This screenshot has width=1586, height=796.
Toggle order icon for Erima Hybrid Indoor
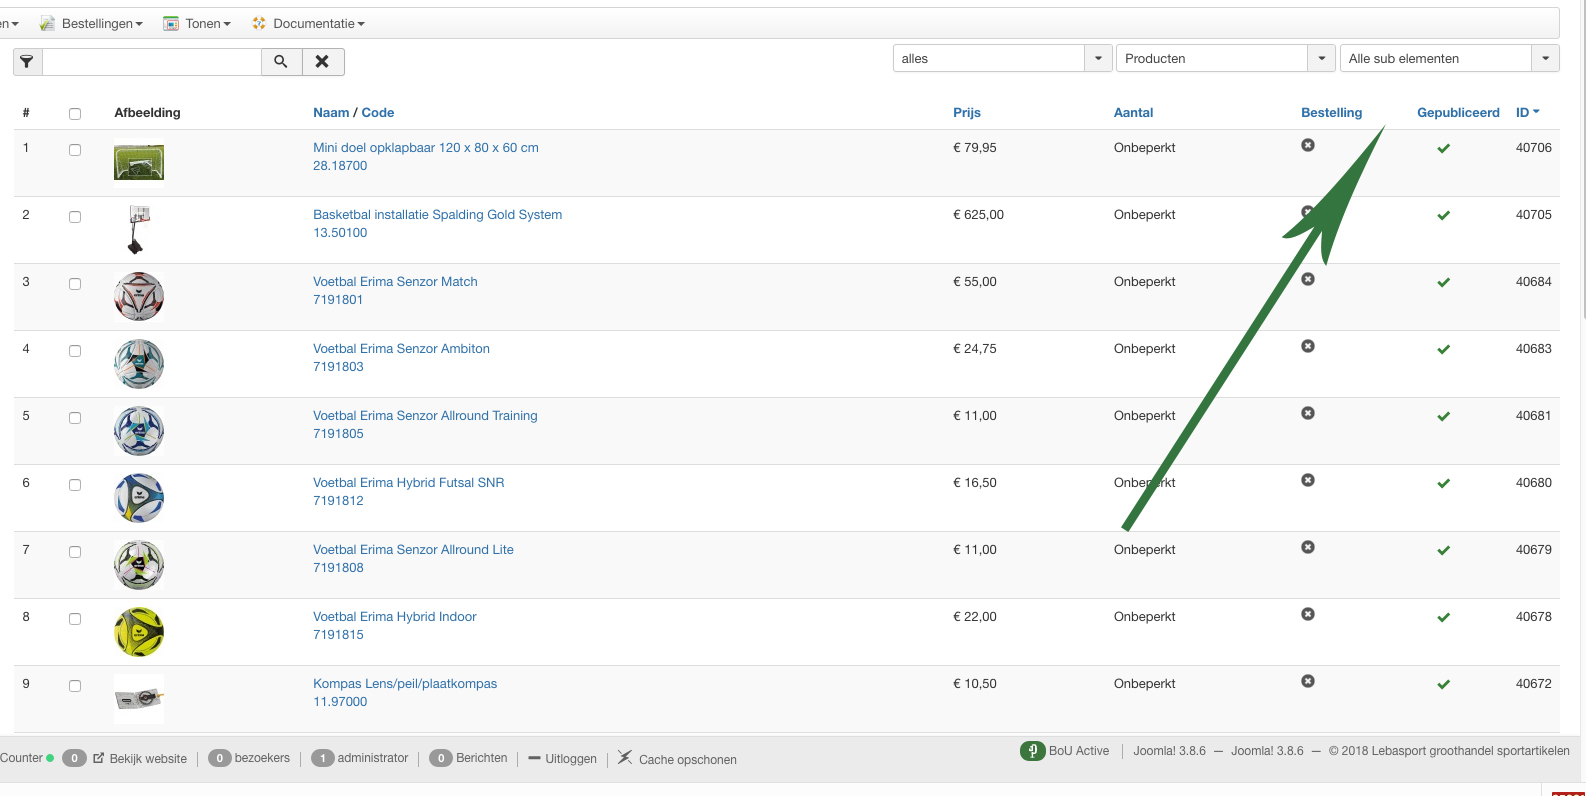pyautogui.click(x=1308, y=614)
